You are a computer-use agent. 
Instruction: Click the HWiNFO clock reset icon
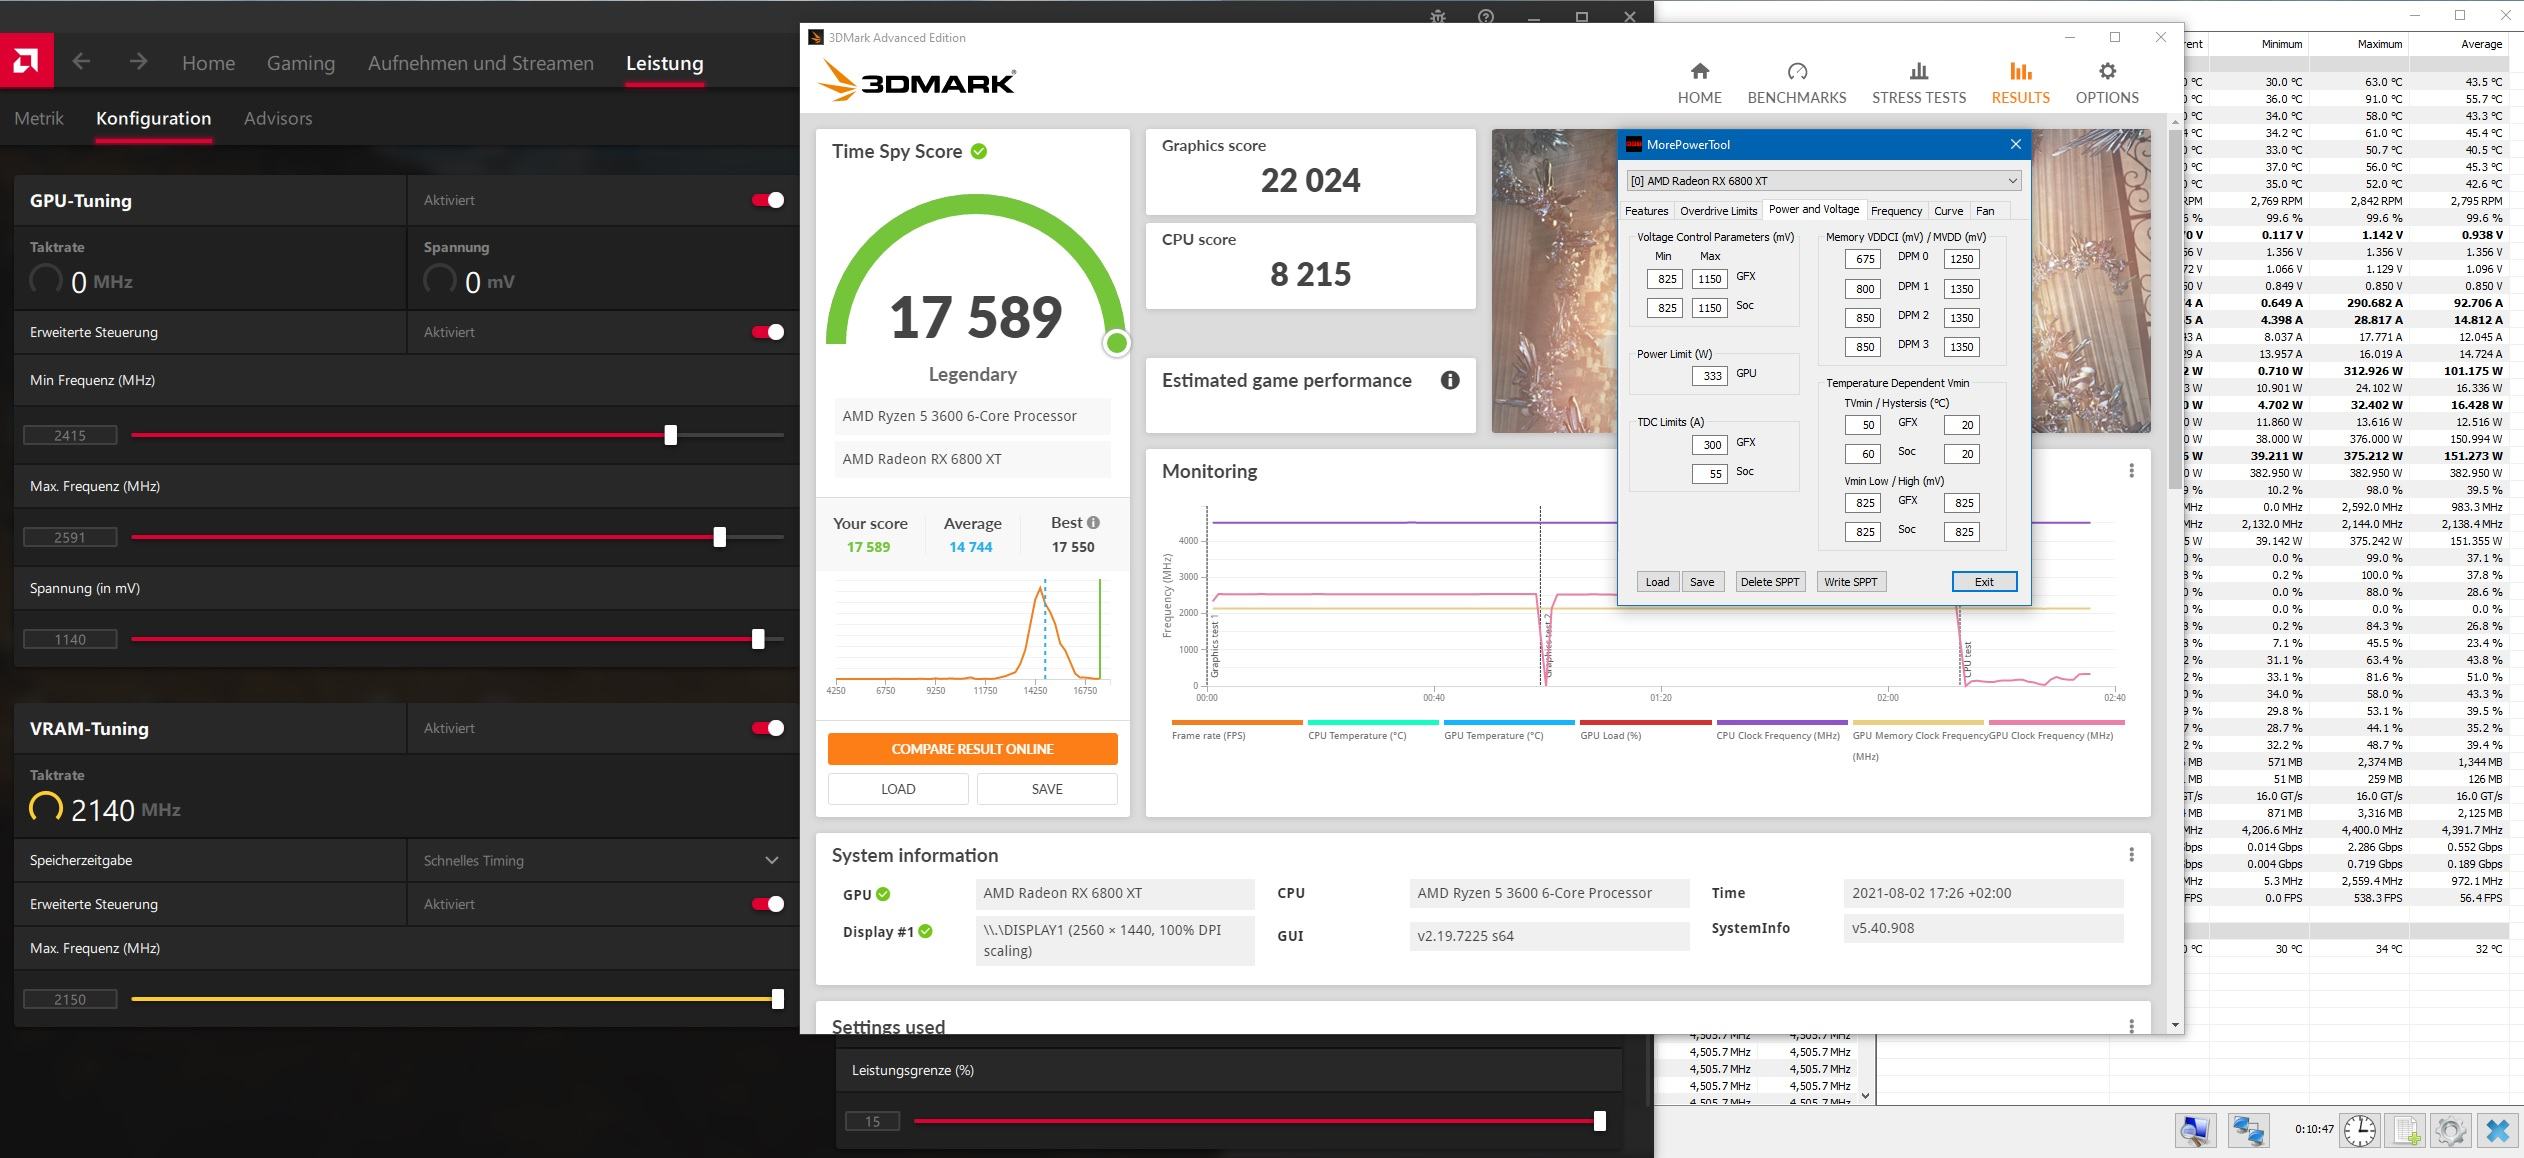[2360, 1130]
